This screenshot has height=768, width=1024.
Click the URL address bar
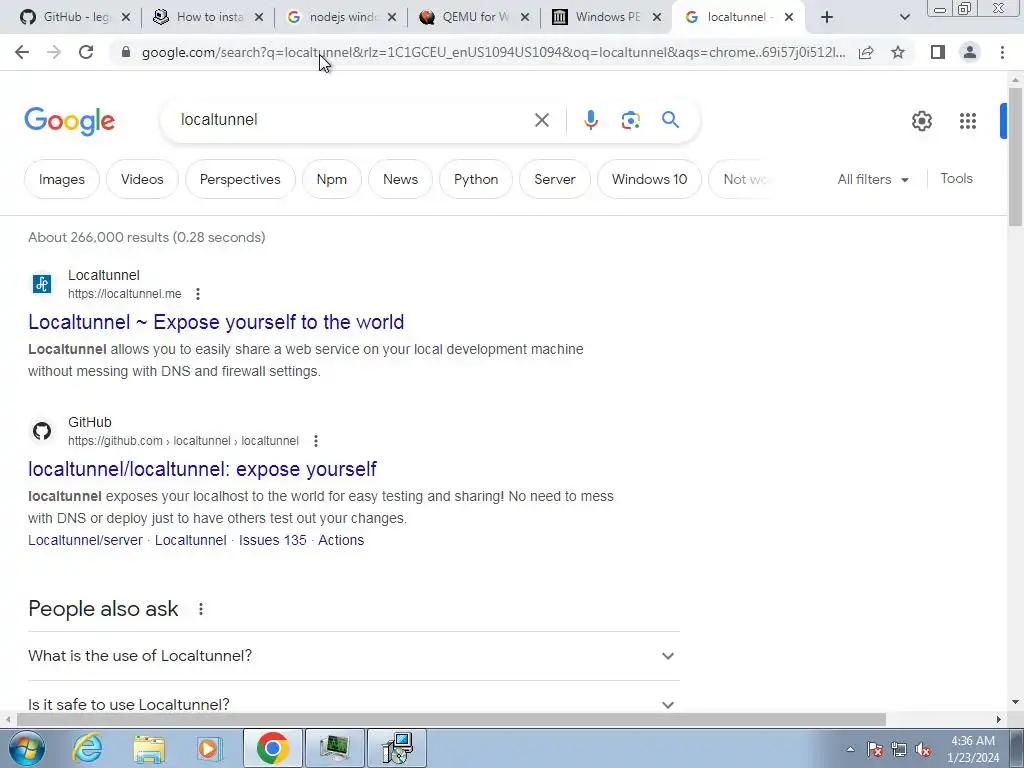(x=493, y=52)
